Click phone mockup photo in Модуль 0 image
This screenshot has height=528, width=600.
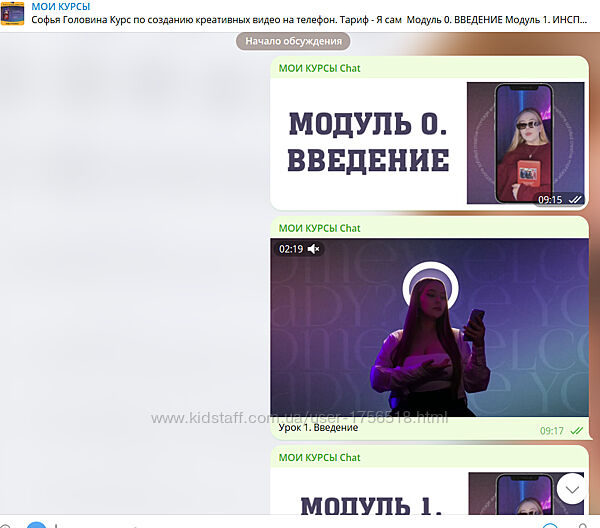click(x=525, y=143)
